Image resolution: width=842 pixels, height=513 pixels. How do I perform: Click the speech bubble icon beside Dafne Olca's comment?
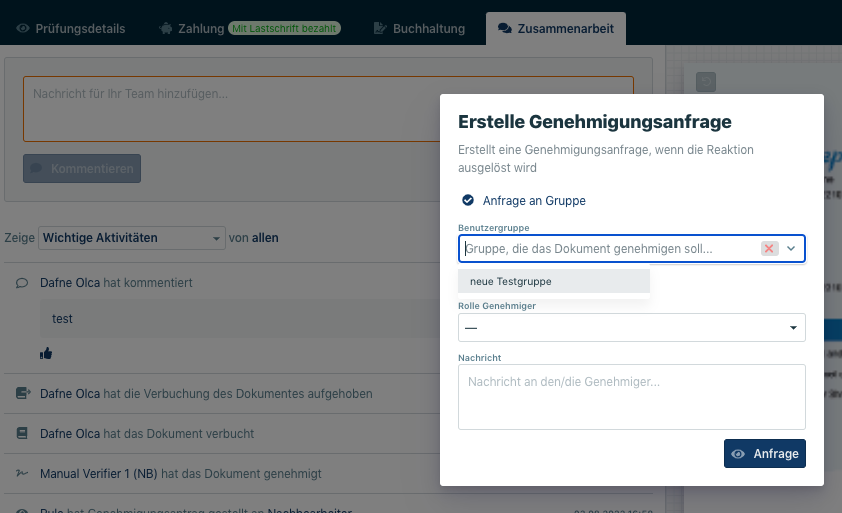pos(22,283)
